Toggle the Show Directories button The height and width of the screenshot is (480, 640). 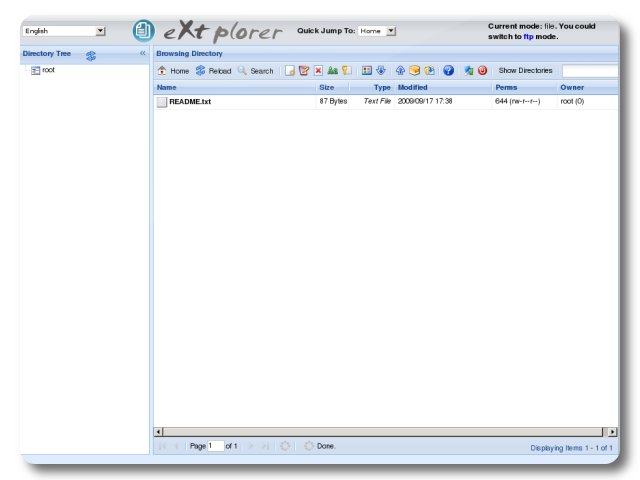pyautogui.click(x=525, y=71)
